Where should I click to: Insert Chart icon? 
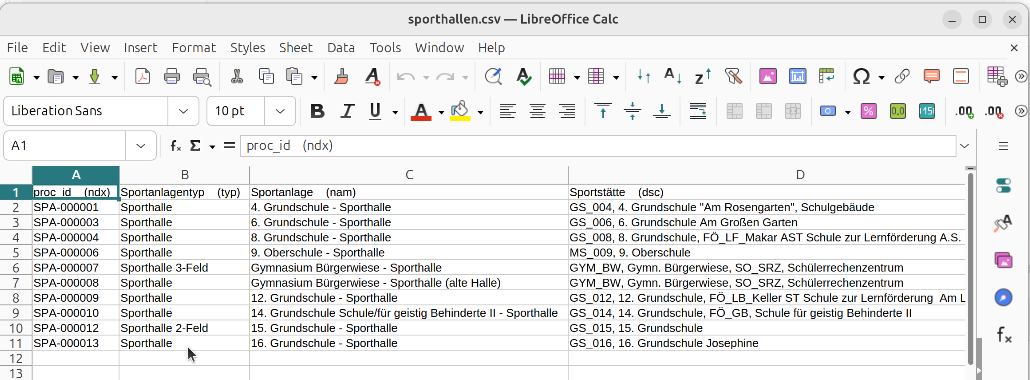[x=797, y=77]
